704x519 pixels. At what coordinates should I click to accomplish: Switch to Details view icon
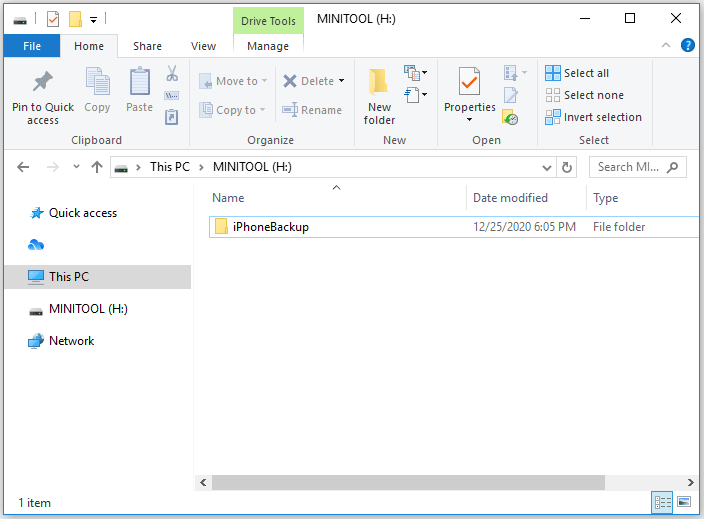click(662, 502)
